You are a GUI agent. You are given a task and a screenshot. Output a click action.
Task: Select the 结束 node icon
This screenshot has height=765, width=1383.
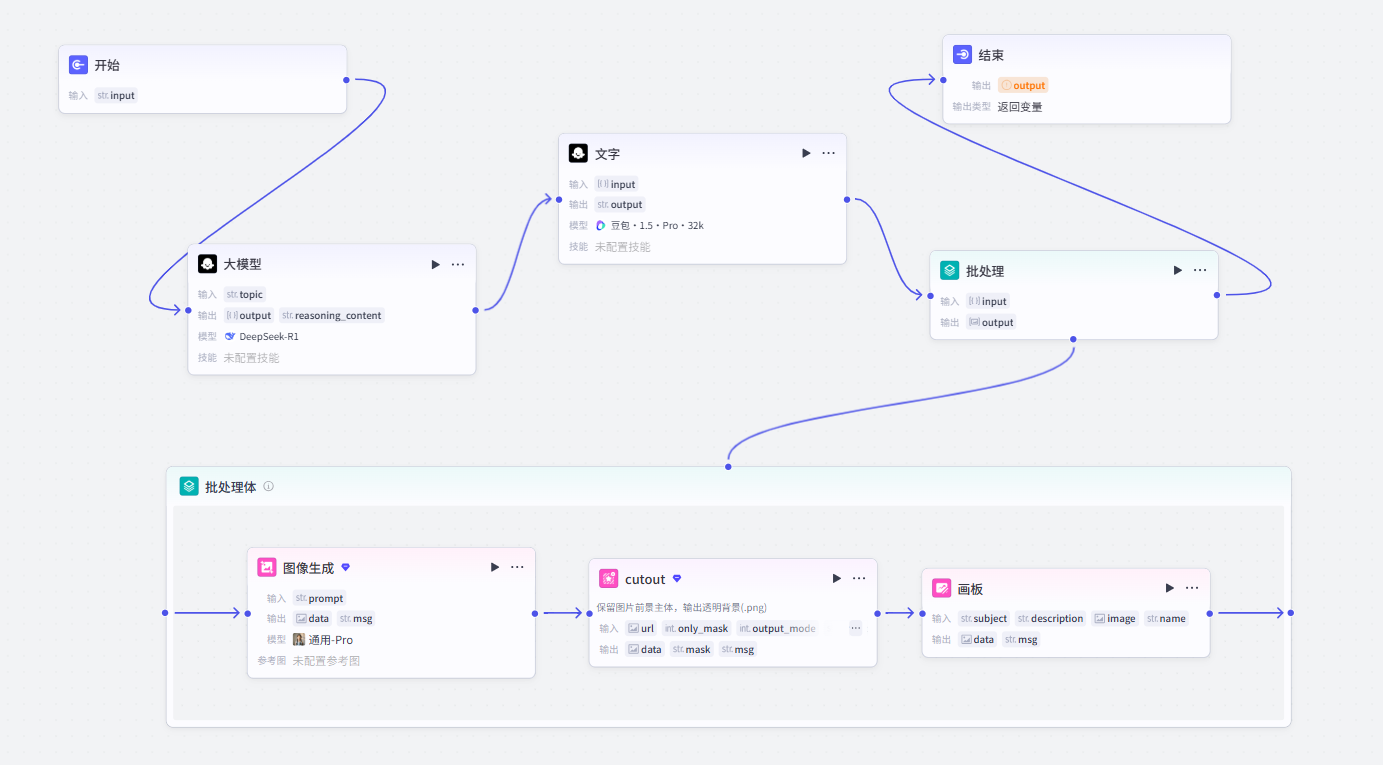point(963,55)
